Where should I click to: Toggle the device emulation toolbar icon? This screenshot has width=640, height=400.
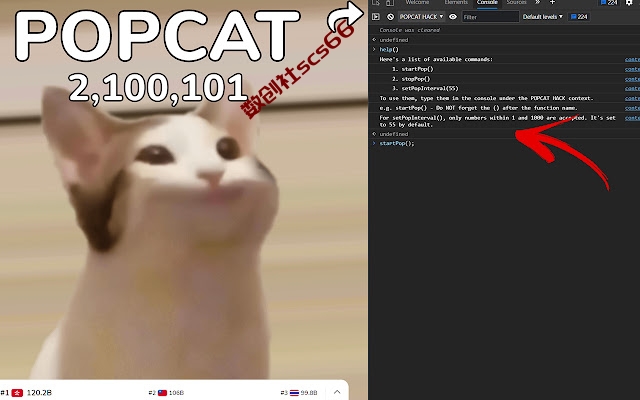390,2
